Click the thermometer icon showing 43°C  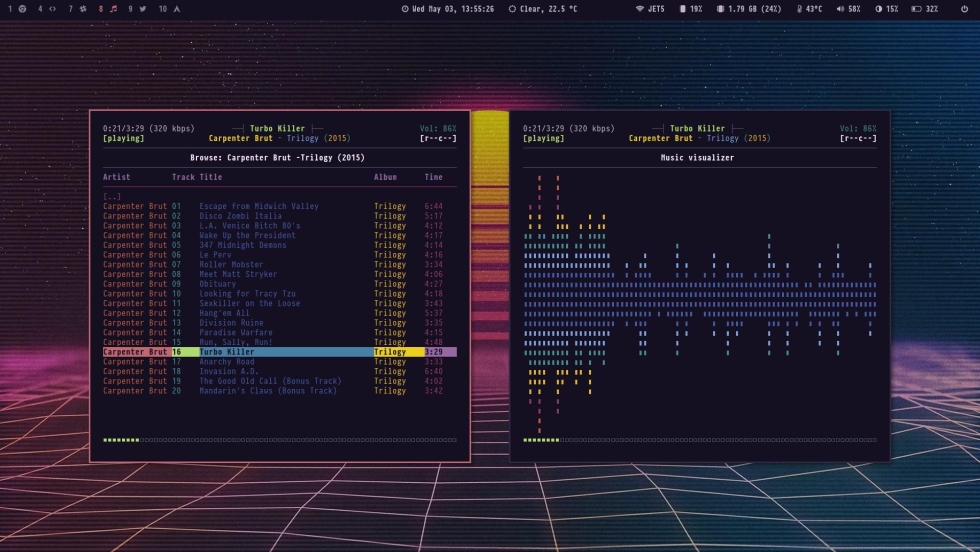799,9
